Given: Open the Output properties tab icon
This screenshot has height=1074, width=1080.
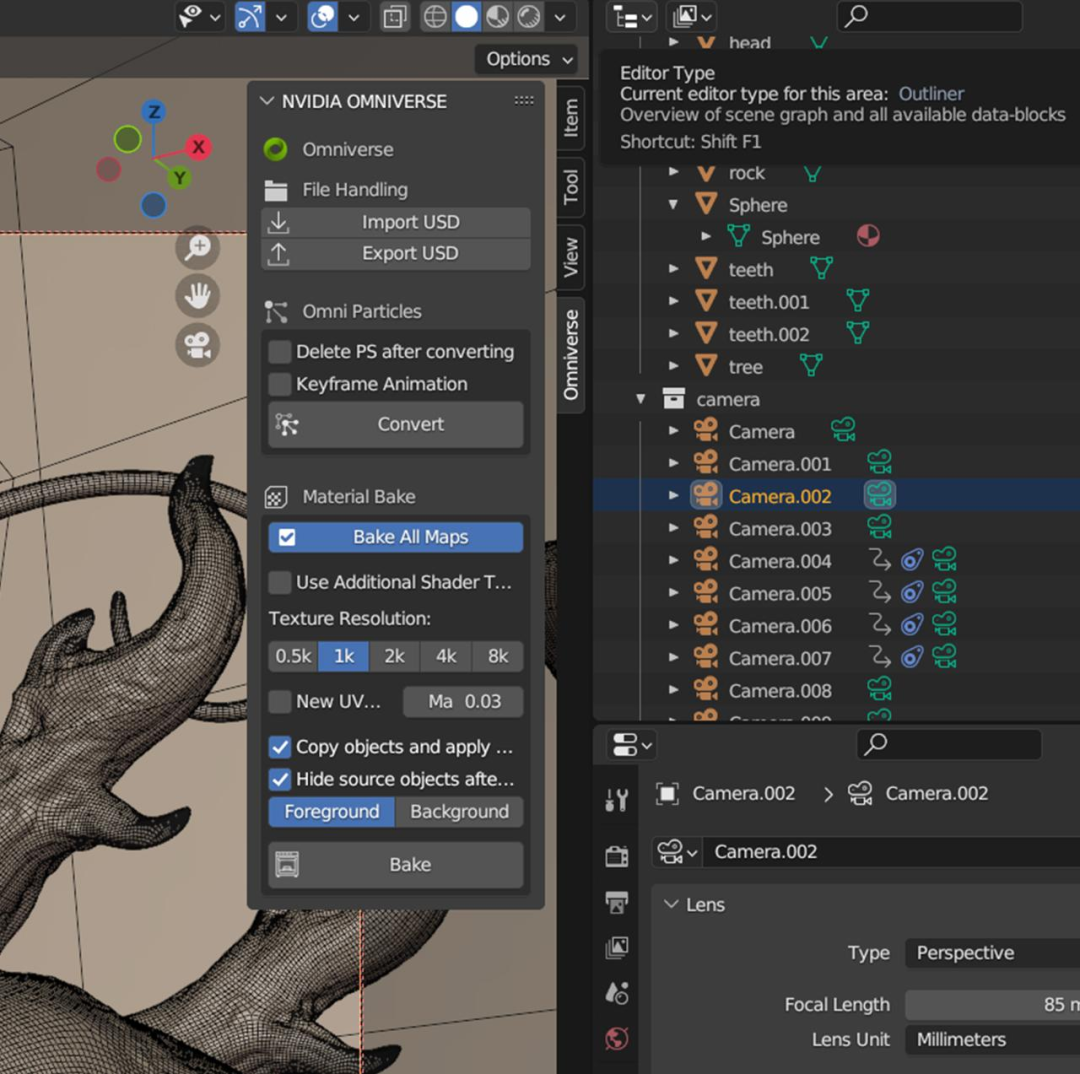Looking at the screenshot, I should coord(616,902).
